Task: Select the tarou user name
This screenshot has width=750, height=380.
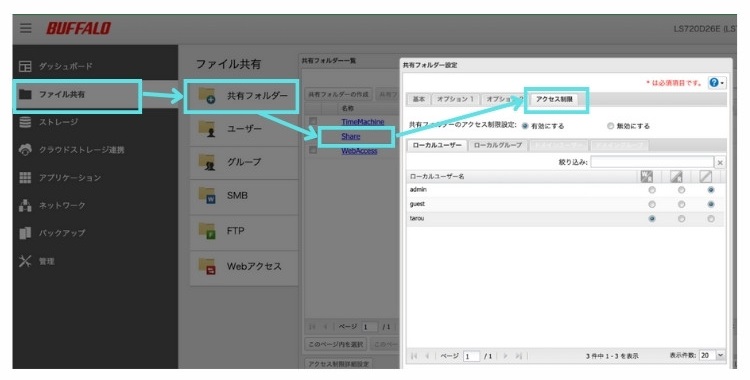Action: (x=417, y=218)
